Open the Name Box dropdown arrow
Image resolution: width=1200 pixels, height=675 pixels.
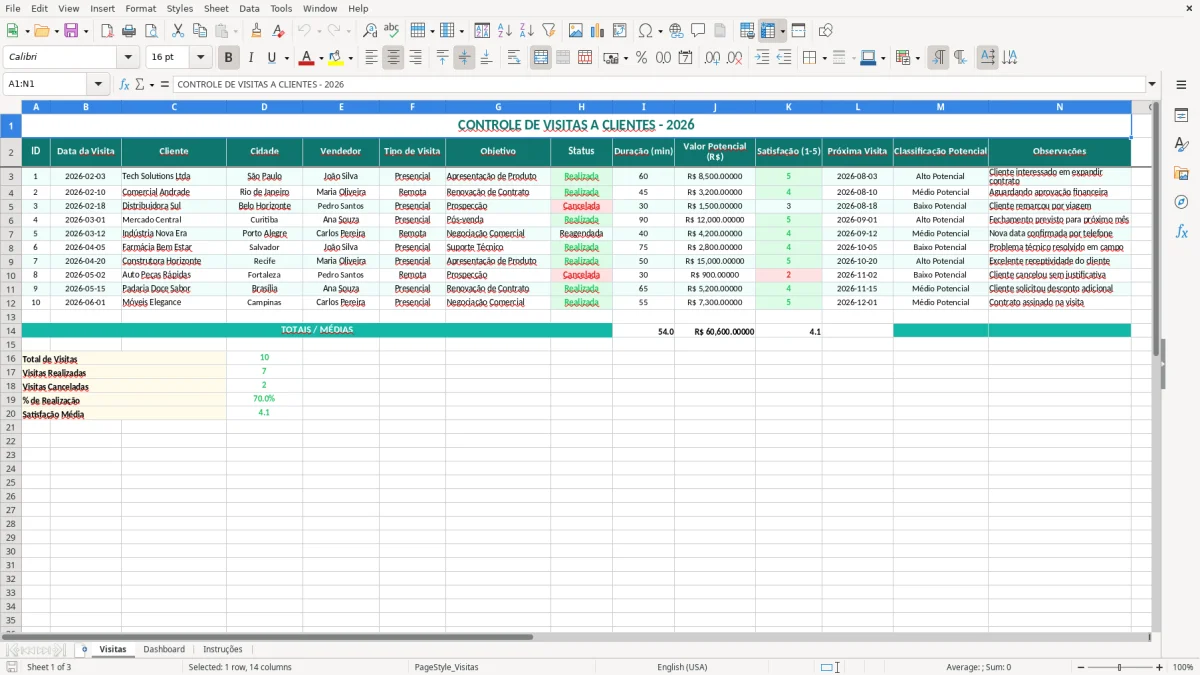click(x=98, y=84)
